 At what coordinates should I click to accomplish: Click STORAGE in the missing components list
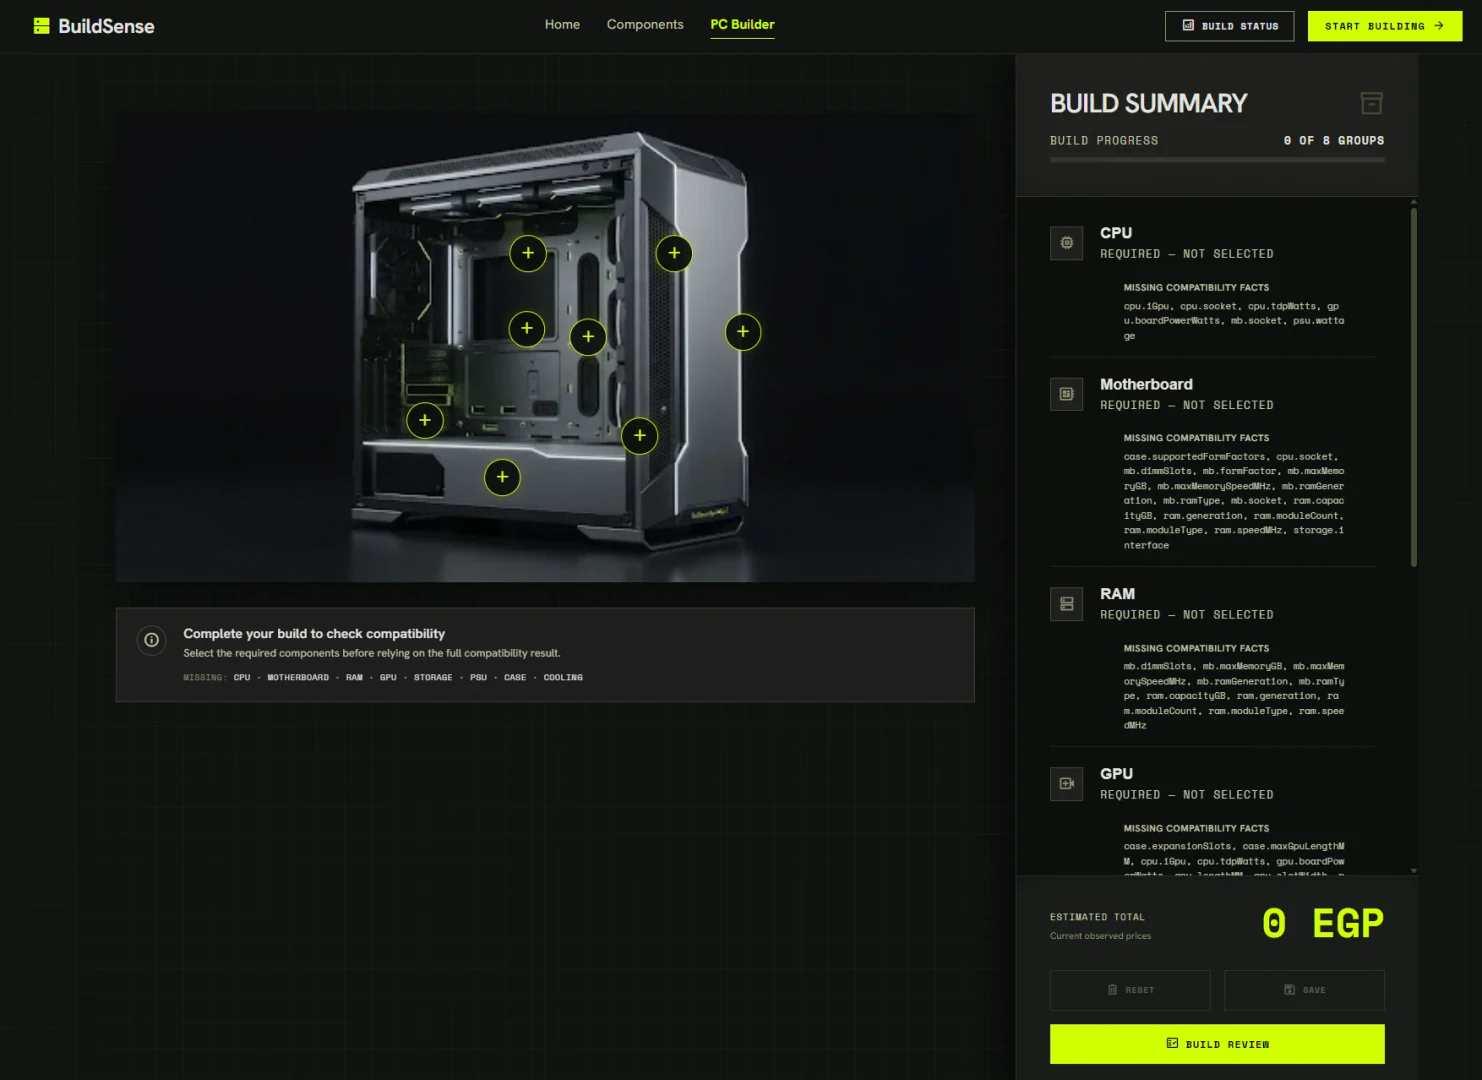pyautogui.click(x=433, y=678)
